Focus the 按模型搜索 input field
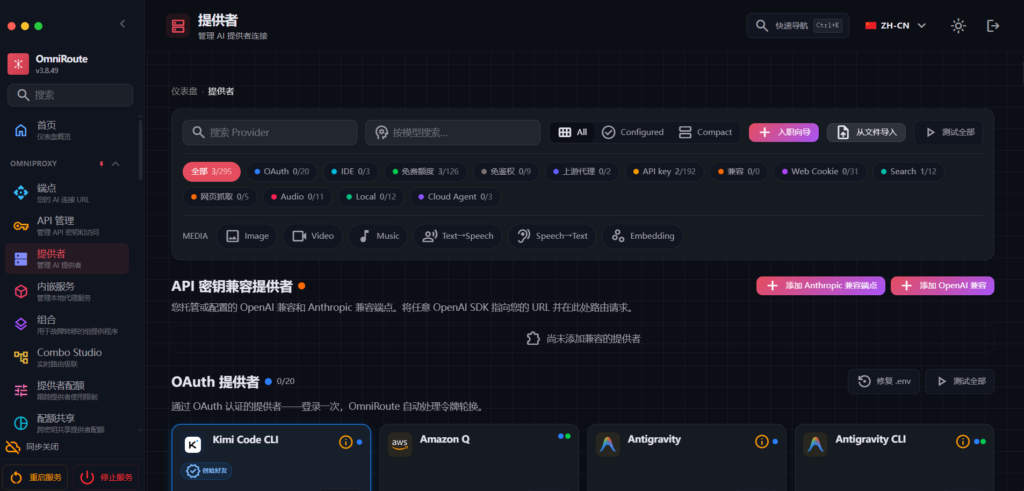 pos(453,132)
